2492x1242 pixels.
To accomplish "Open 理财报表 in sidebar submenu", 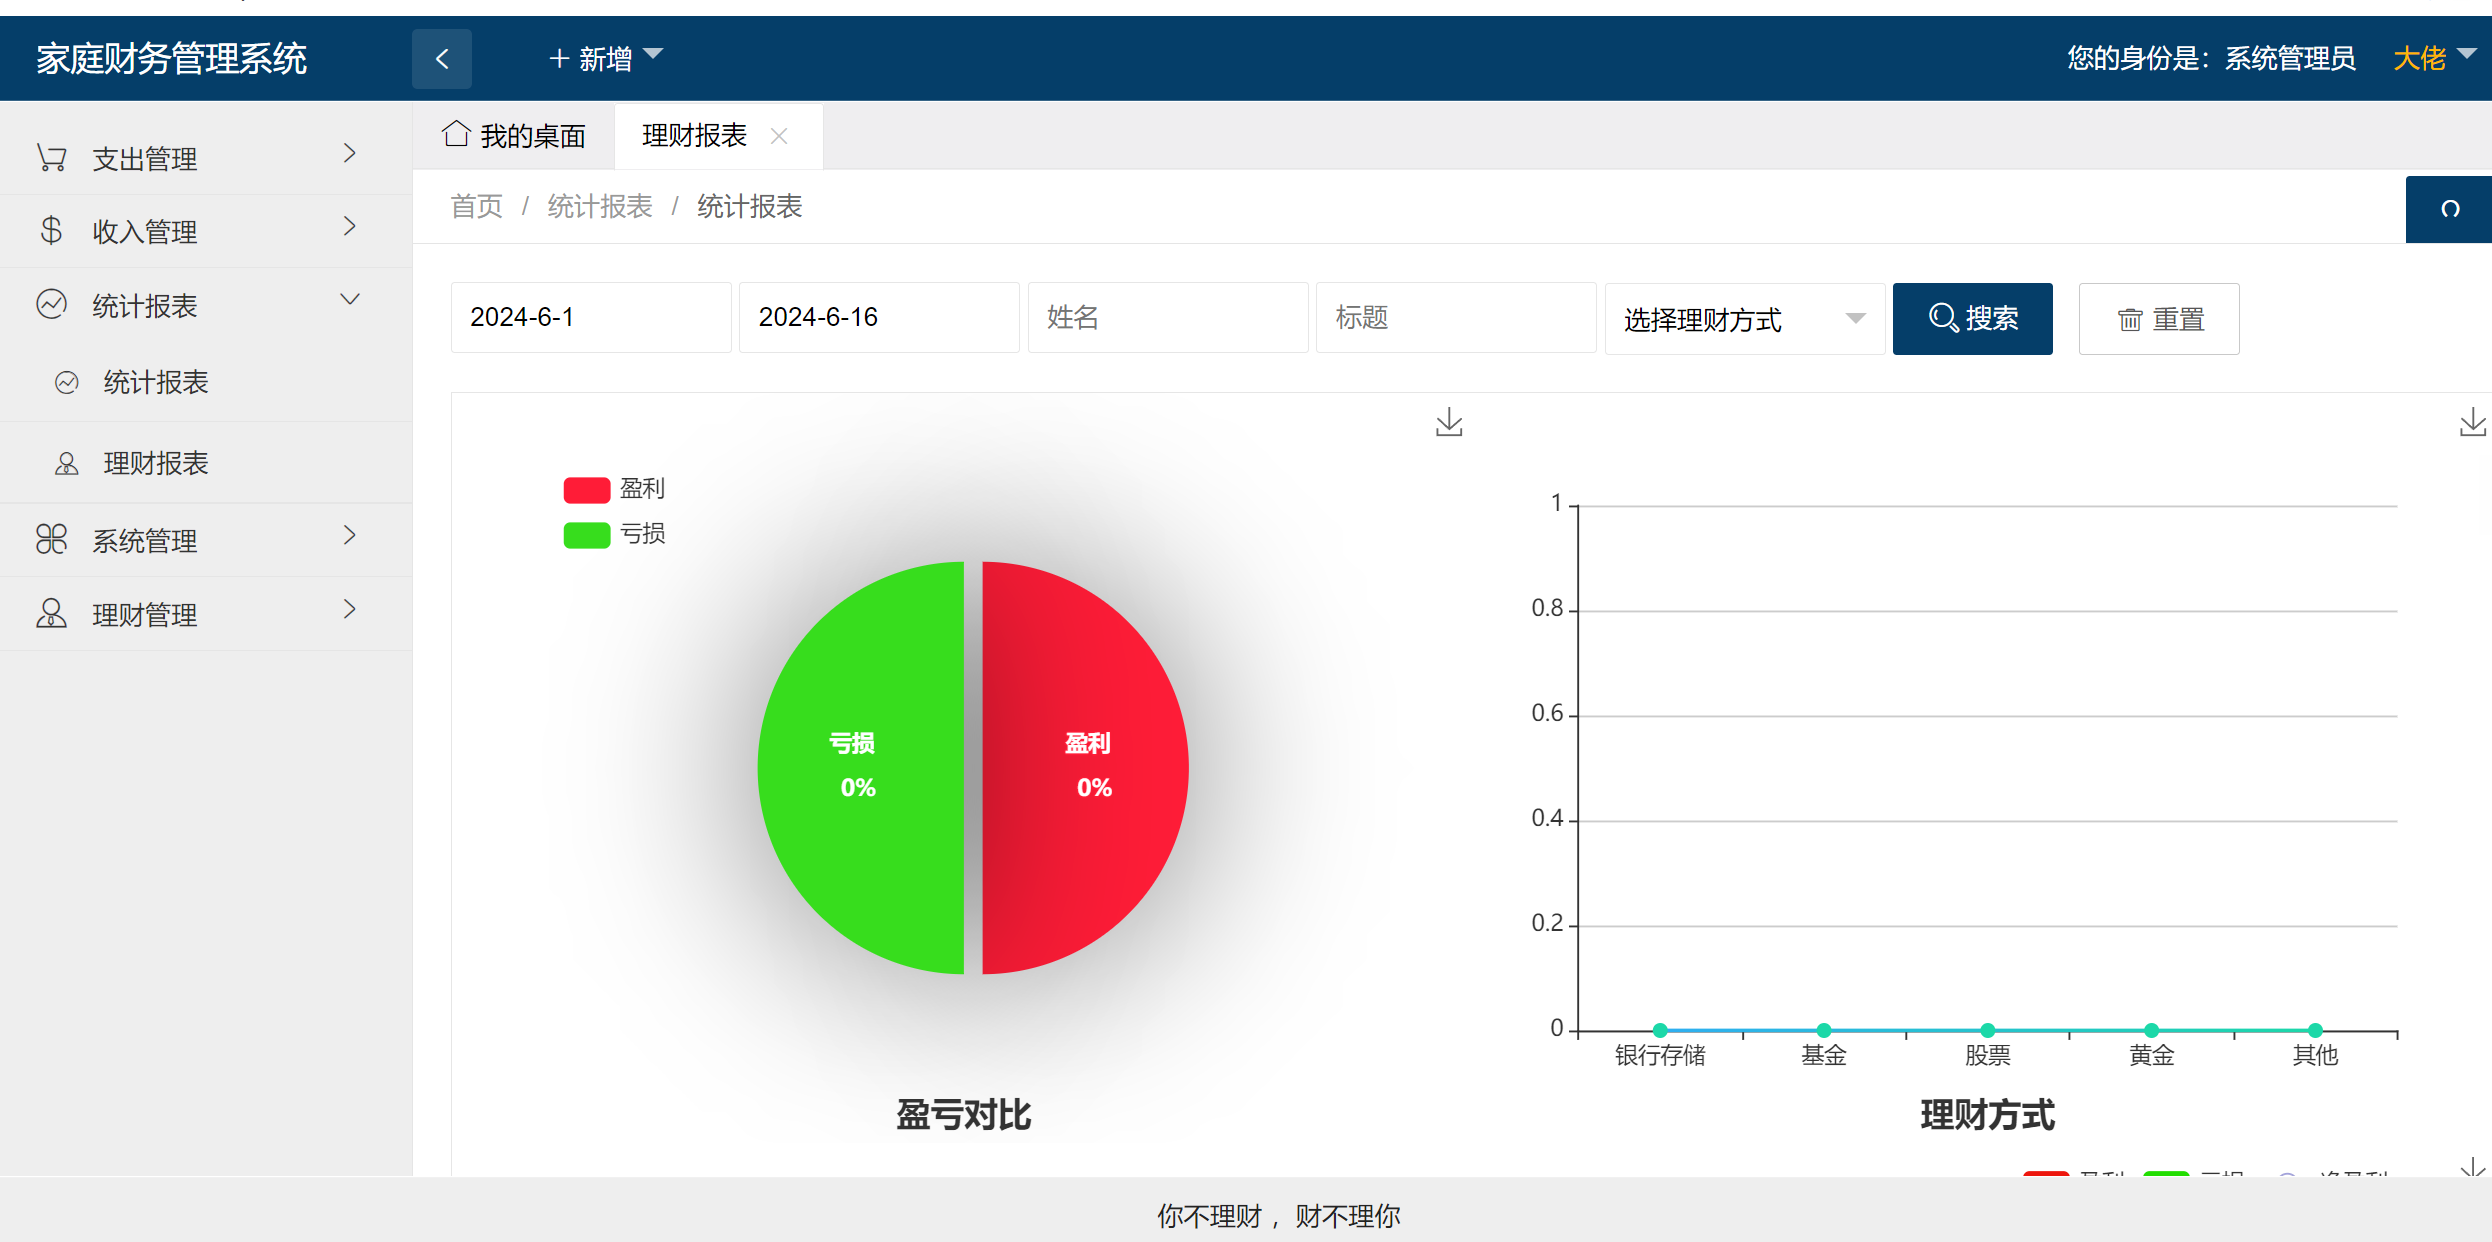I will pyautogui.click(x=155, y=463).
